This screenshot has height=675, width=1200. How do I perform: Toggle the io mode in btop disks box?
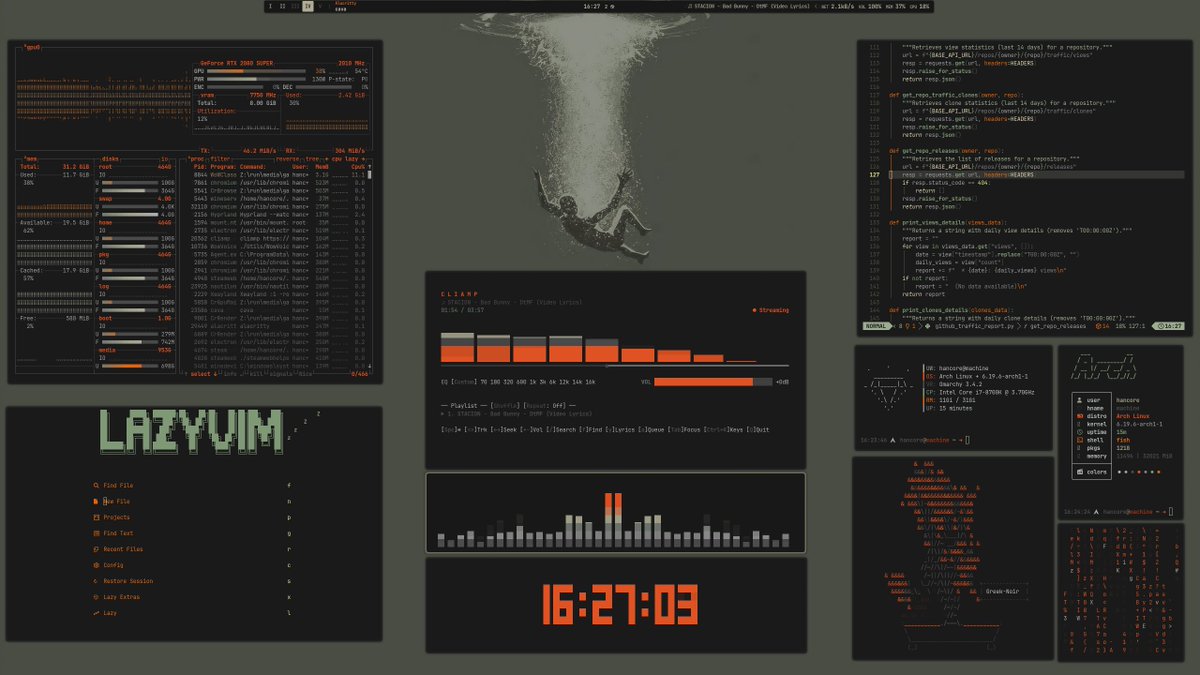[x=165, y=159]
